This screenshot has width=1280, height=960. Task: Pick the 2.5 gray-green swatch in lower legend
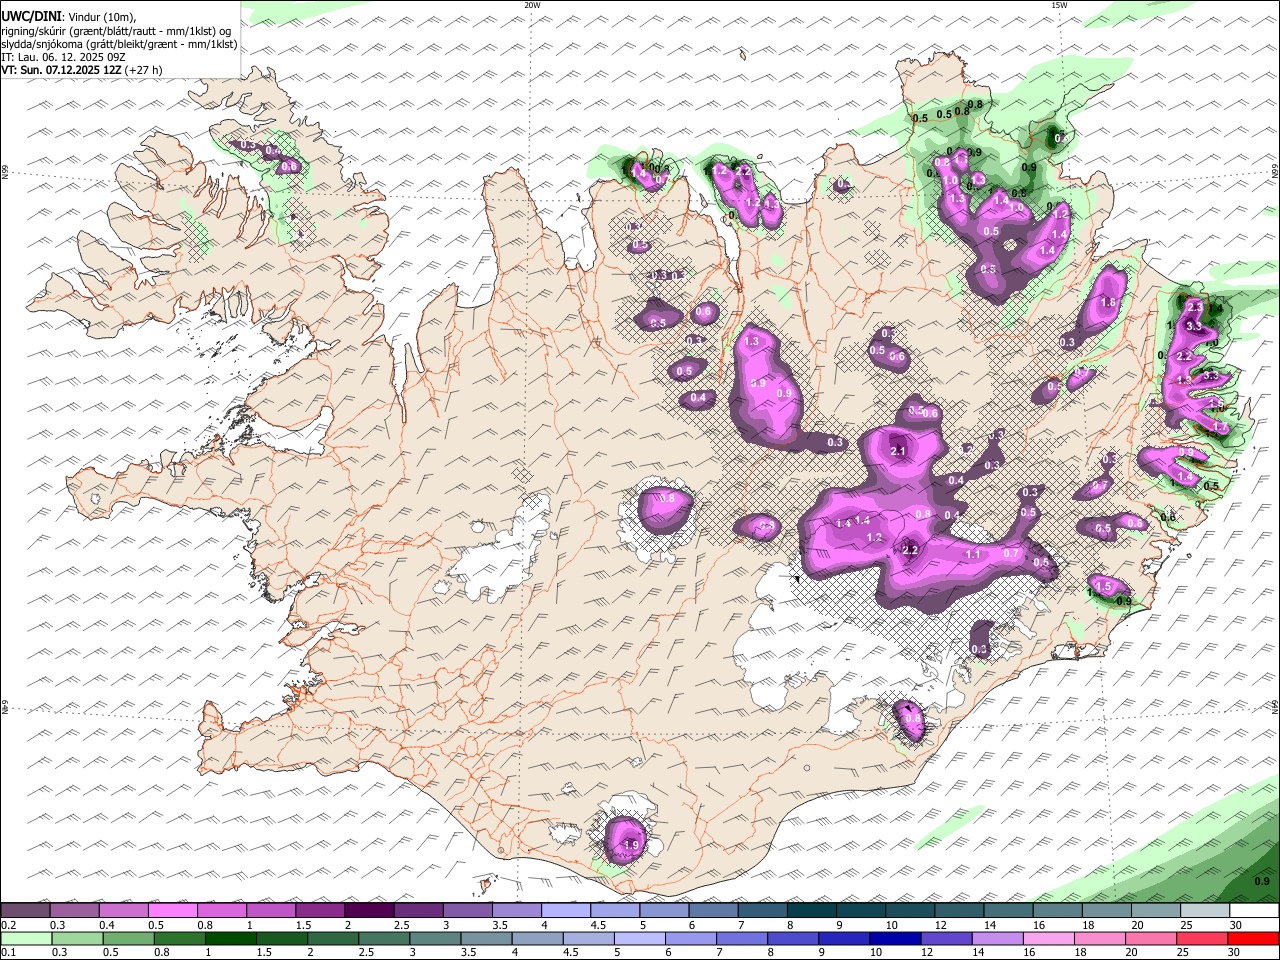[384, 938]
